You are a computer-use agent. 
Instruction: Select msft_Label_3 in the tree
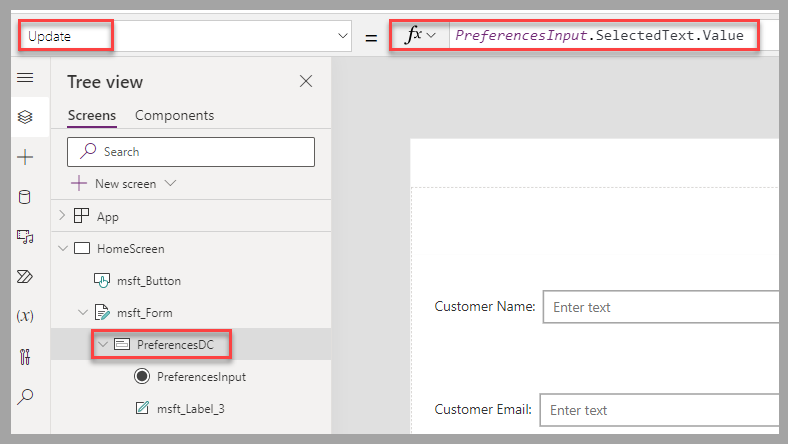191,409
